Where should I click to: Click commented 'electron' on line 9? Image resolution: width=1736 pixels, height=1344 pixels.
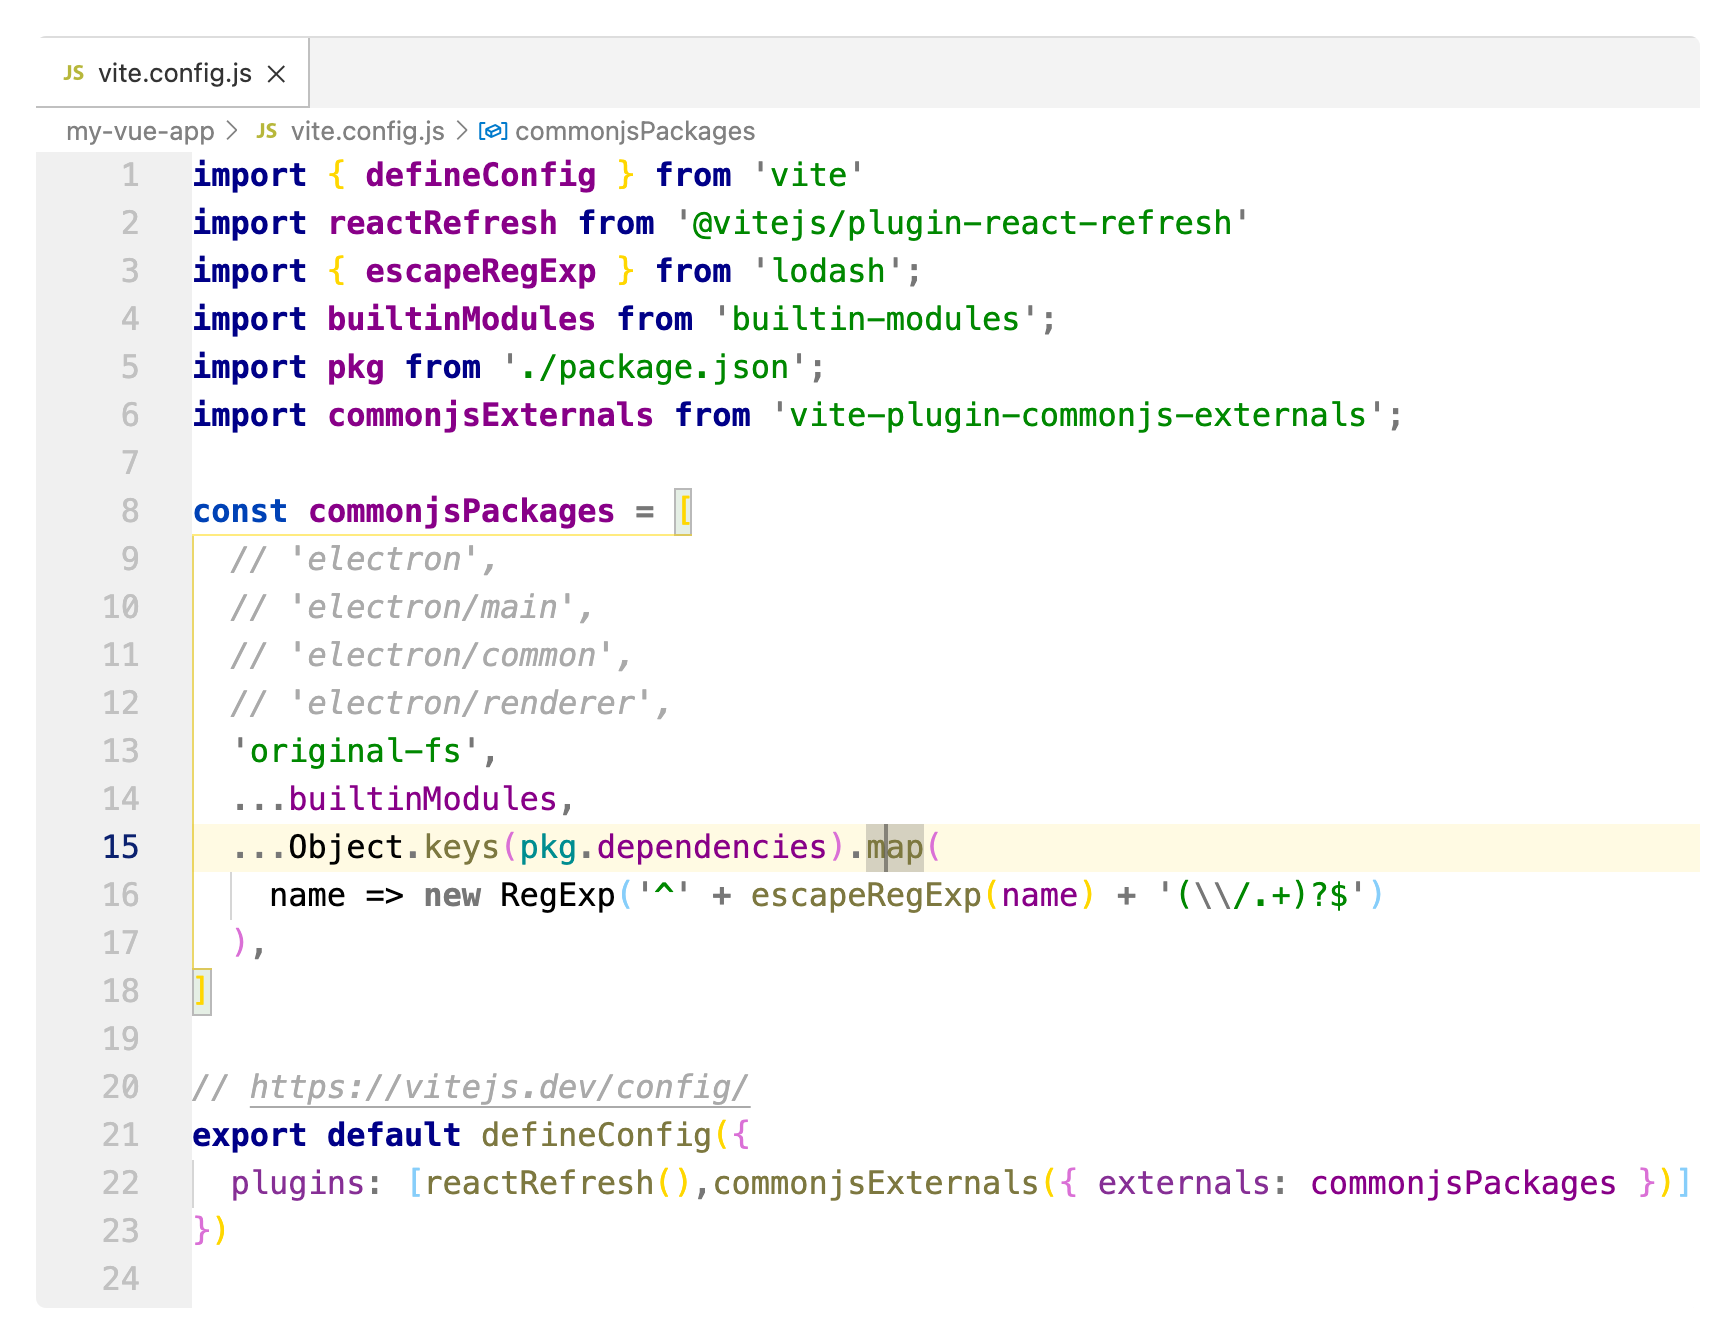(x=385, y=559)
